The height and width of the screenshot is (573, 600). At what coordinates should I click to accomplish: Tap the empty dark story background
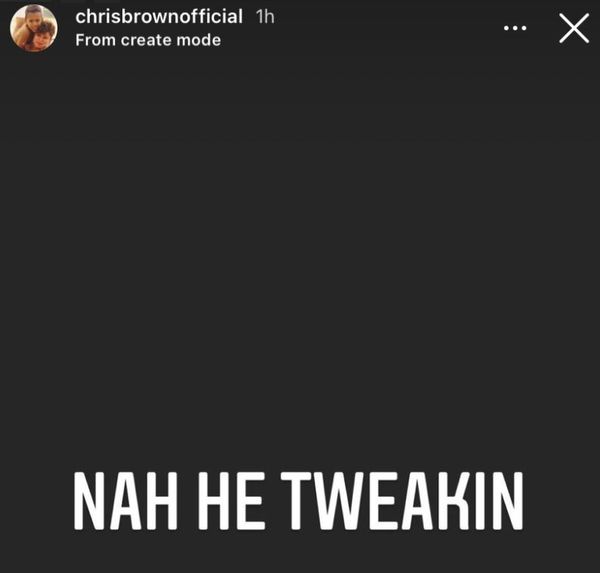tap(300, 268)
